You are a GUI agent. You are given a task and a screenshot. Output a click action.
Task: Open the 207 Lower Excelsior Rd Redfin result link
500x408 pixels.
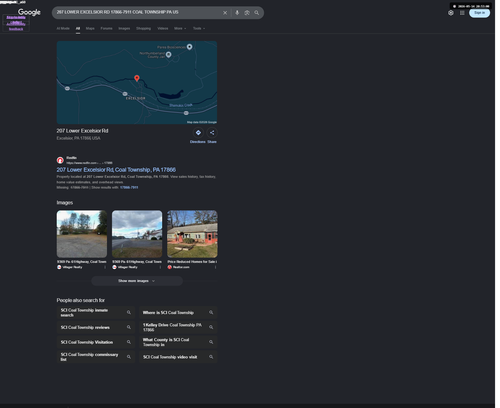coord(116,170)
